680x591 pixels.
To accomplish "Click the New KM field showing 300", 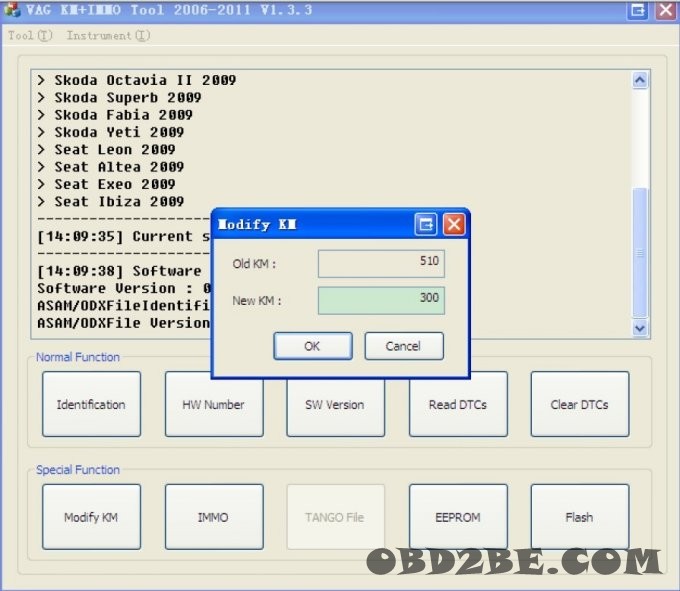I will click(x=381, y=300).
